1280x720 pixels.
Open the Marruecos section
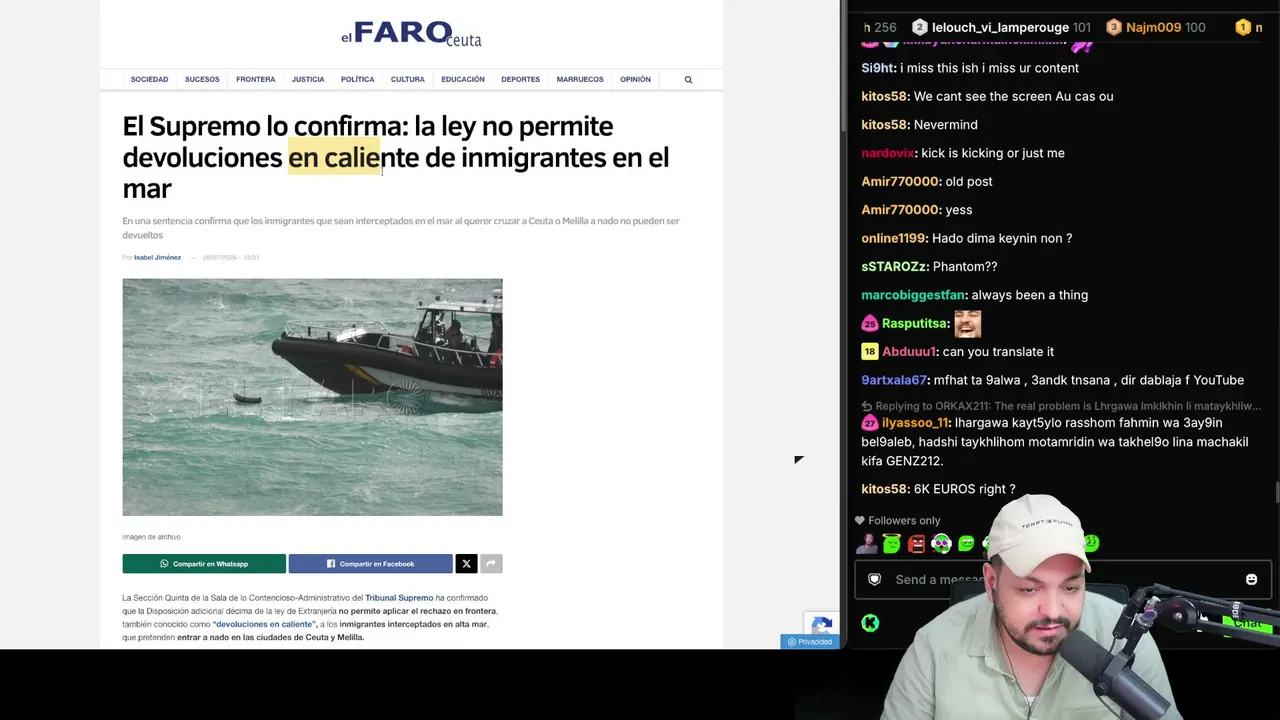pos(580,80)
